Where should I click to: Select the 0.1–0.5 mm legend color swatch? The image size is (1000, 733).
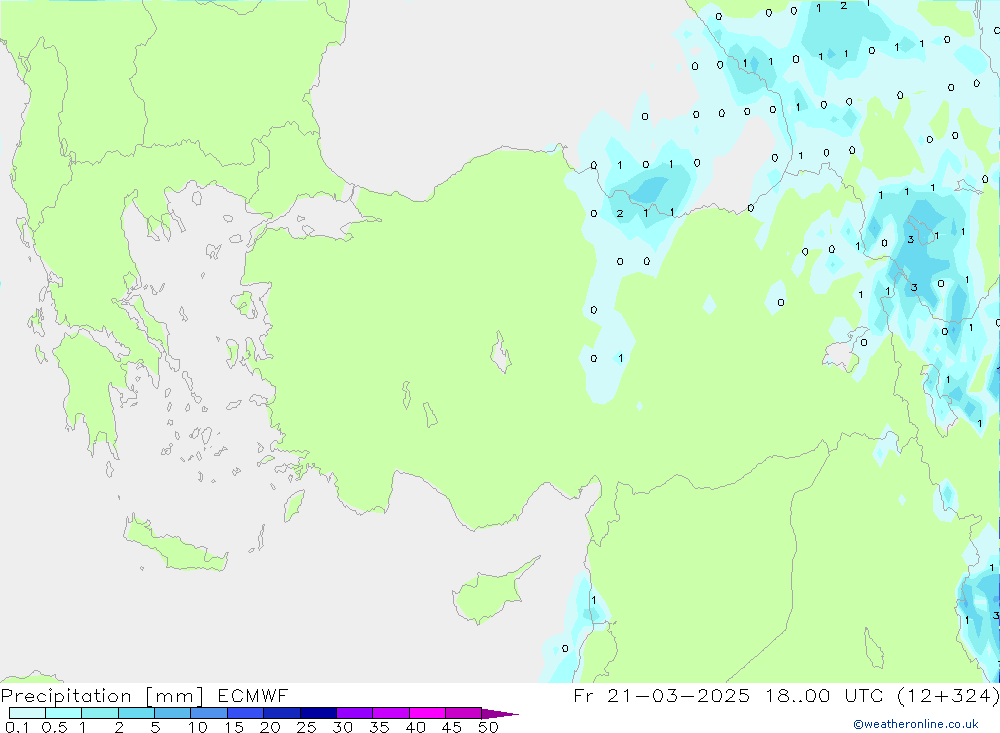pyautogui.click(x=27, y=713)
